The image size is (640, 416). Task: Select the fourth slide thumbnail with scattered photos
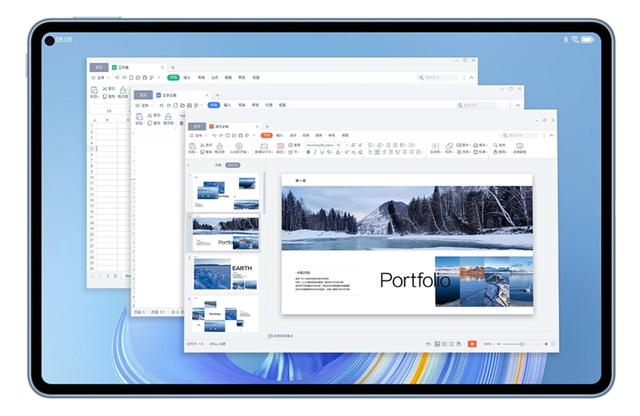click(x=225, y=315)
